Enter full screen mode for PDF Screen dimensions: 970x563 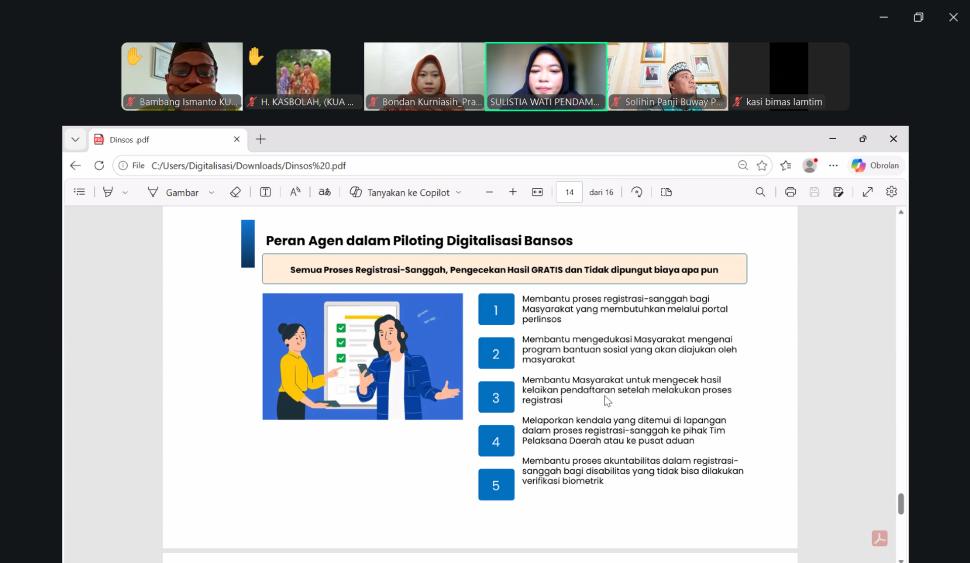[x=868, y=192]
